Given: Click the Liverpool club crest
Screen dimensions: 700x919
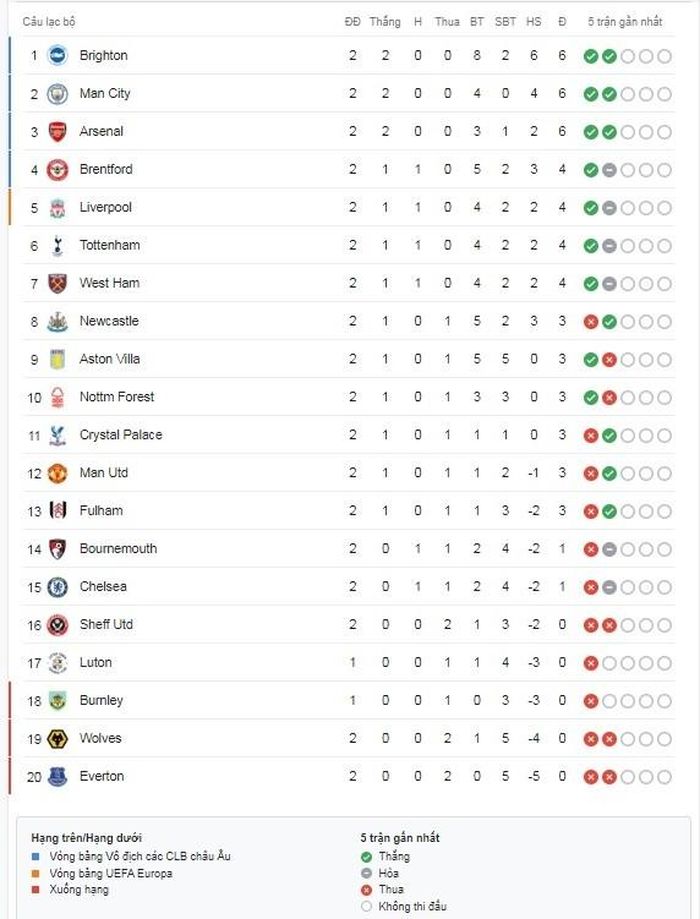Looking at the screenshot, I should (x=57, y=207).
